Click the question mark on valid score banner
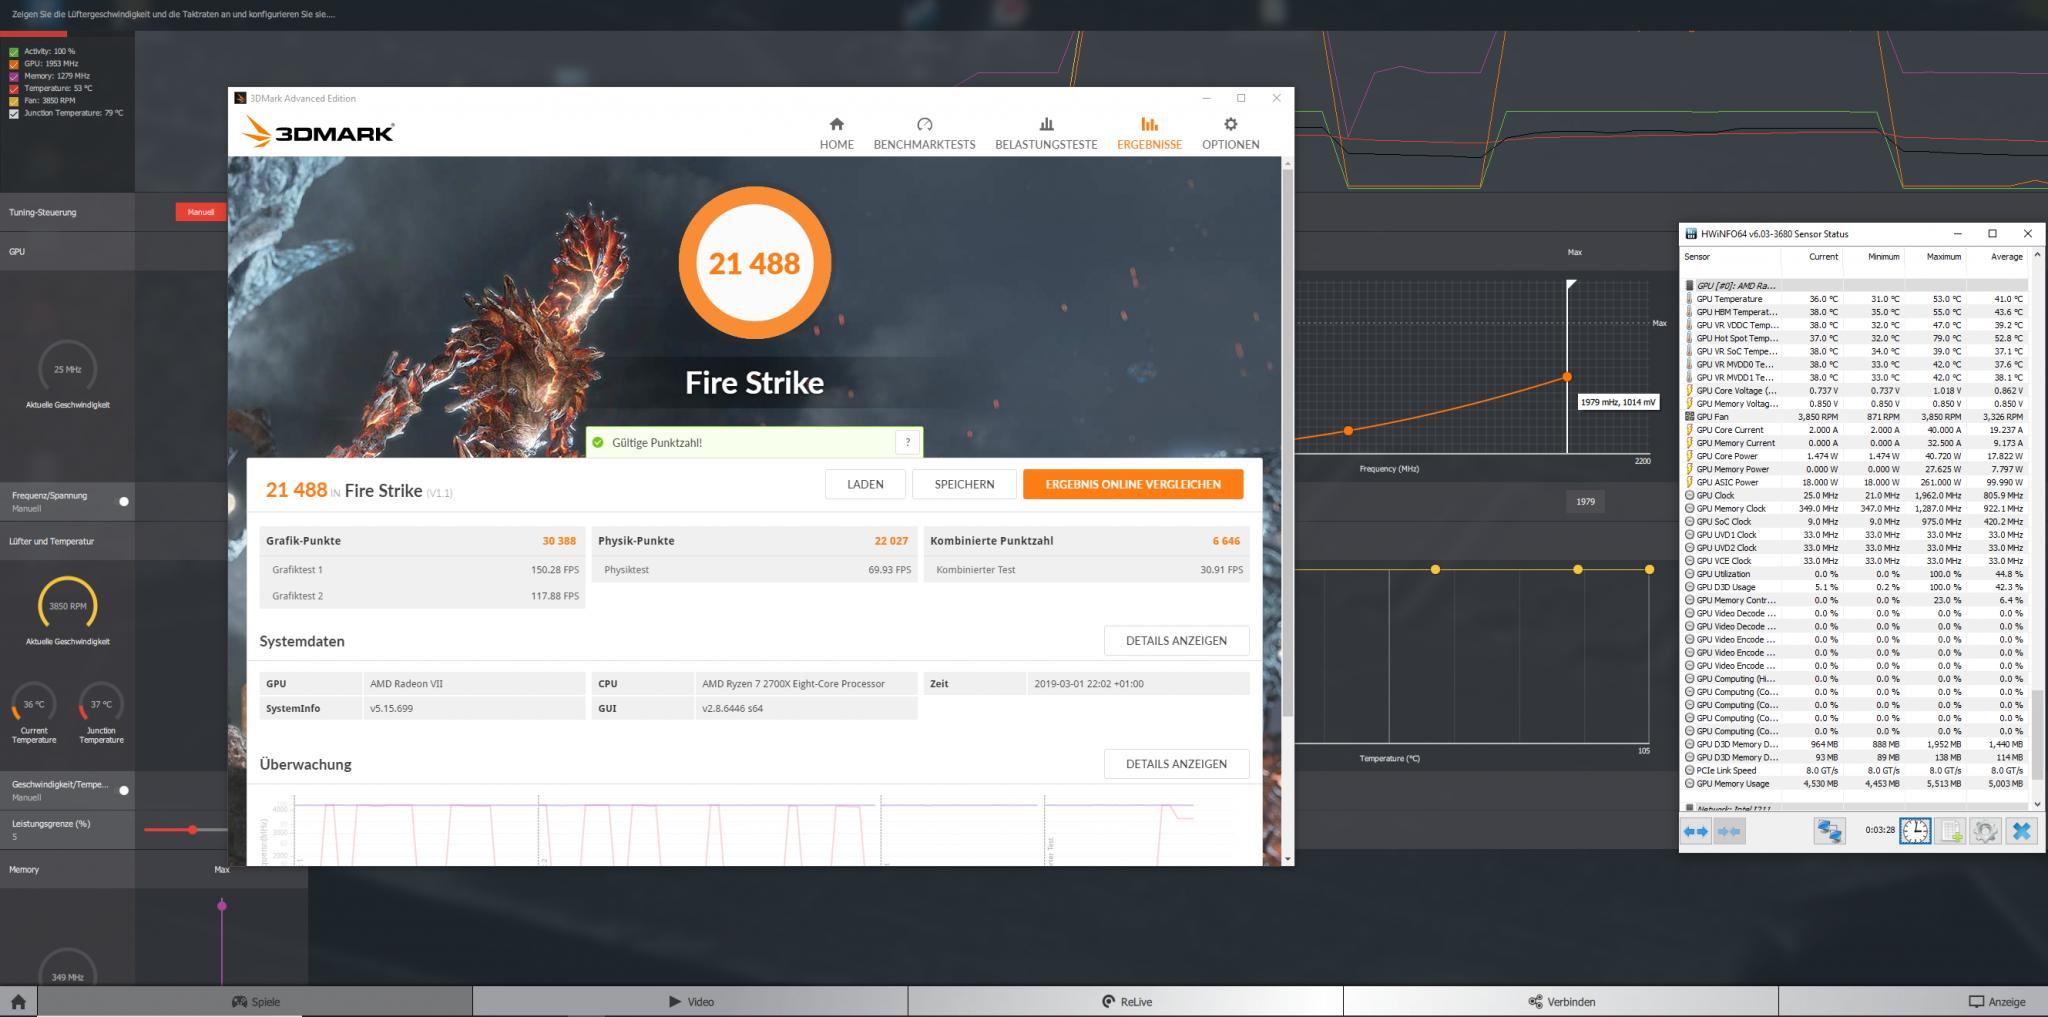2048x1017 pixels. [x=908, y=442]
